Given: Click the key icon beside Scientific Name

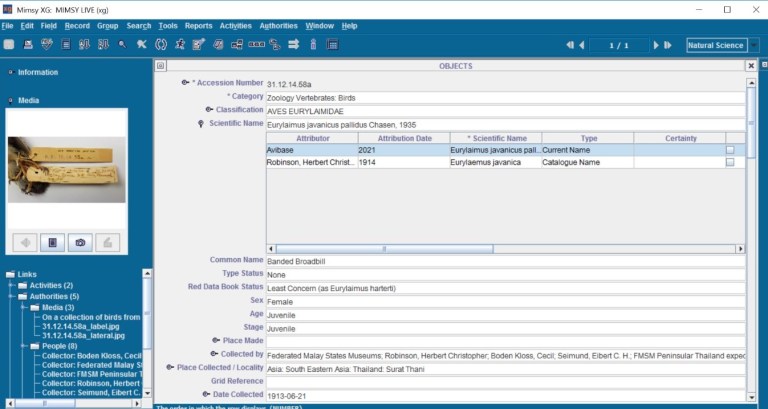Looking at the screenshot, I should coord(200,124).
